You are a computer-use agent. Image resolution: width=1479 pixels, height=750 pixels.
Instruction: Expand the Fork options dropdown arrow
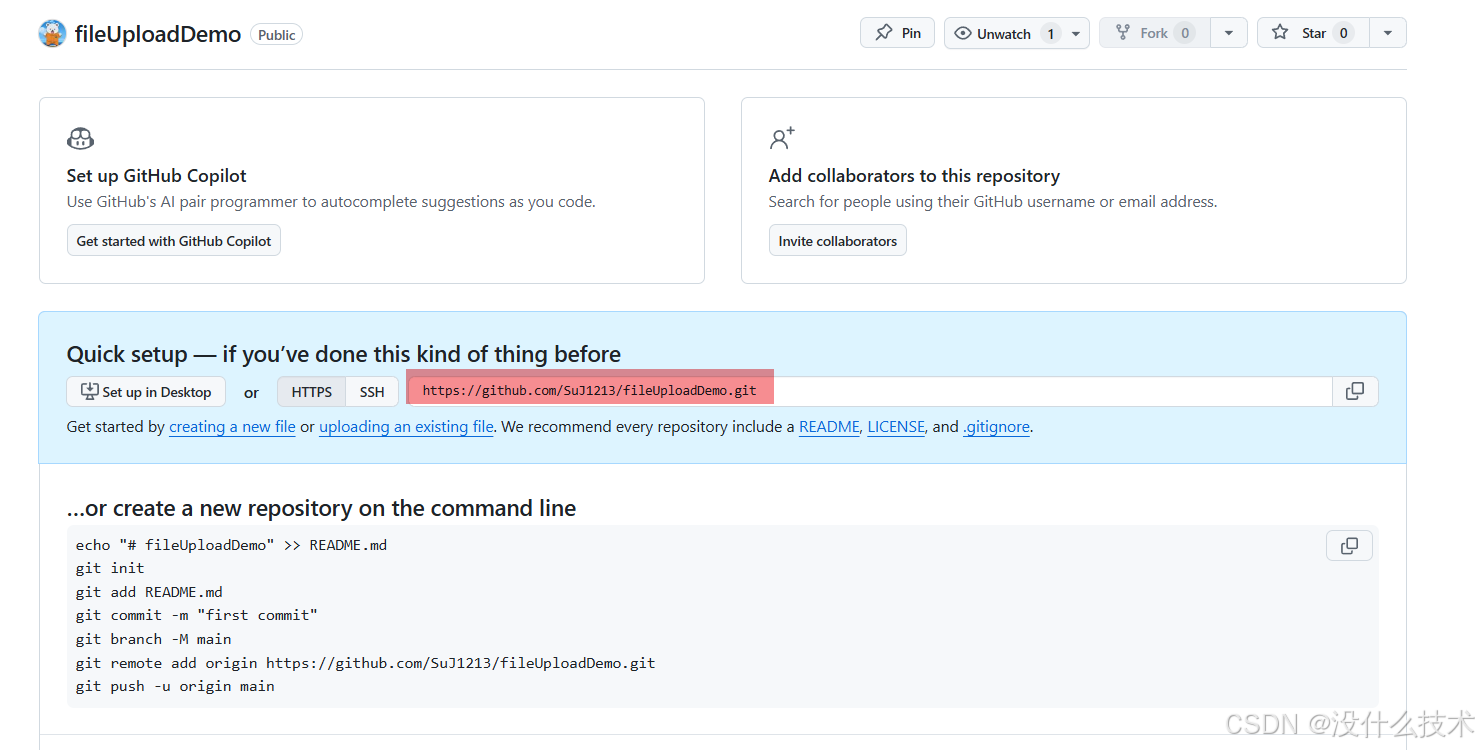pos(1229,33)
